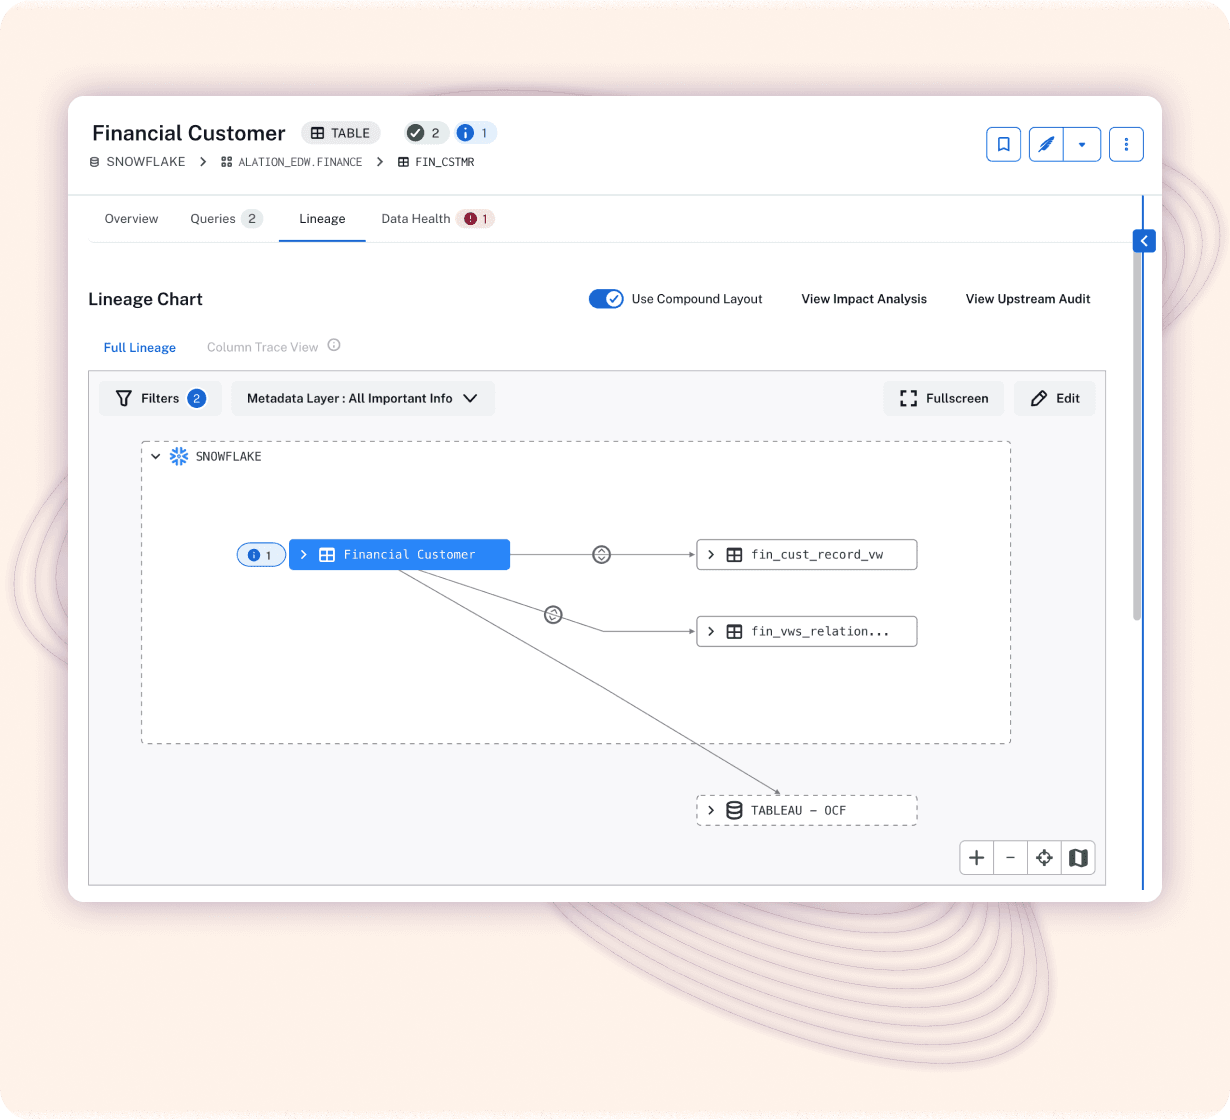This screenshot has height=1120, width=1230.
Task: Open the three-dot more options menu
Action: tap(1126, 144)
